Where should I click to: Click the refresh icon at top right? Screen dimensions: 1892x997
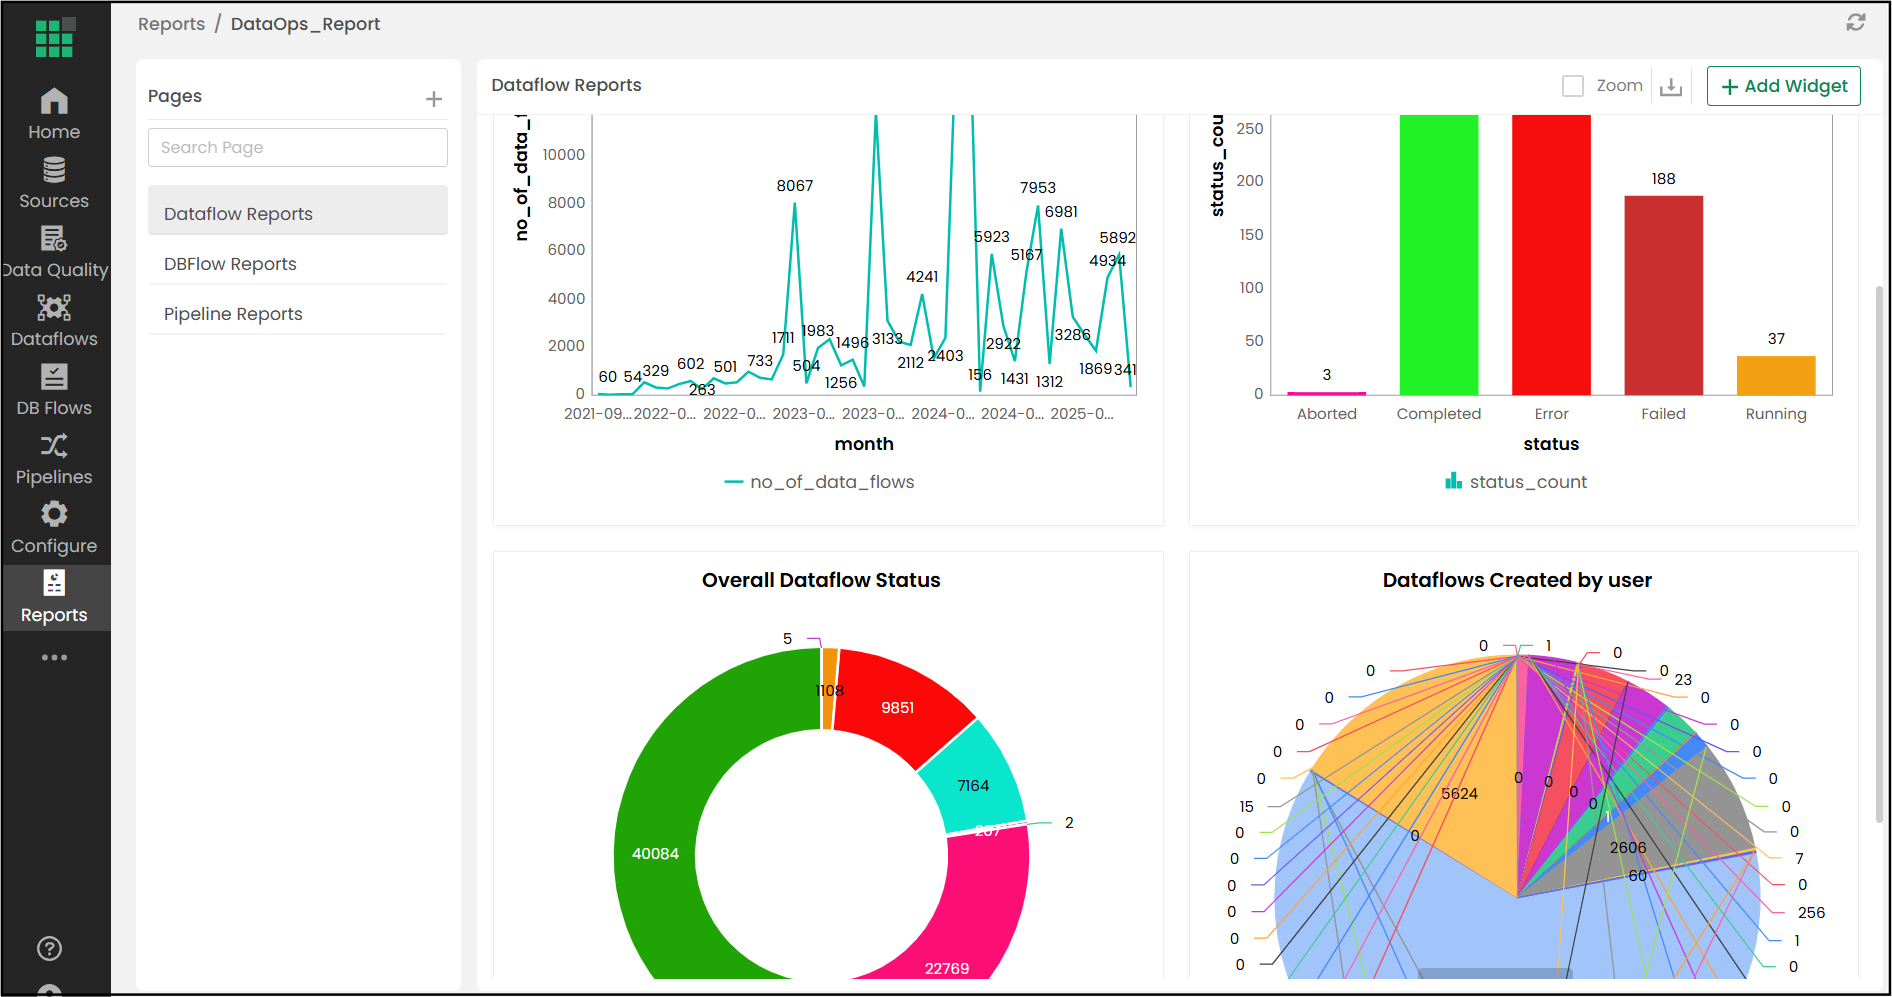click(1856, 23)
